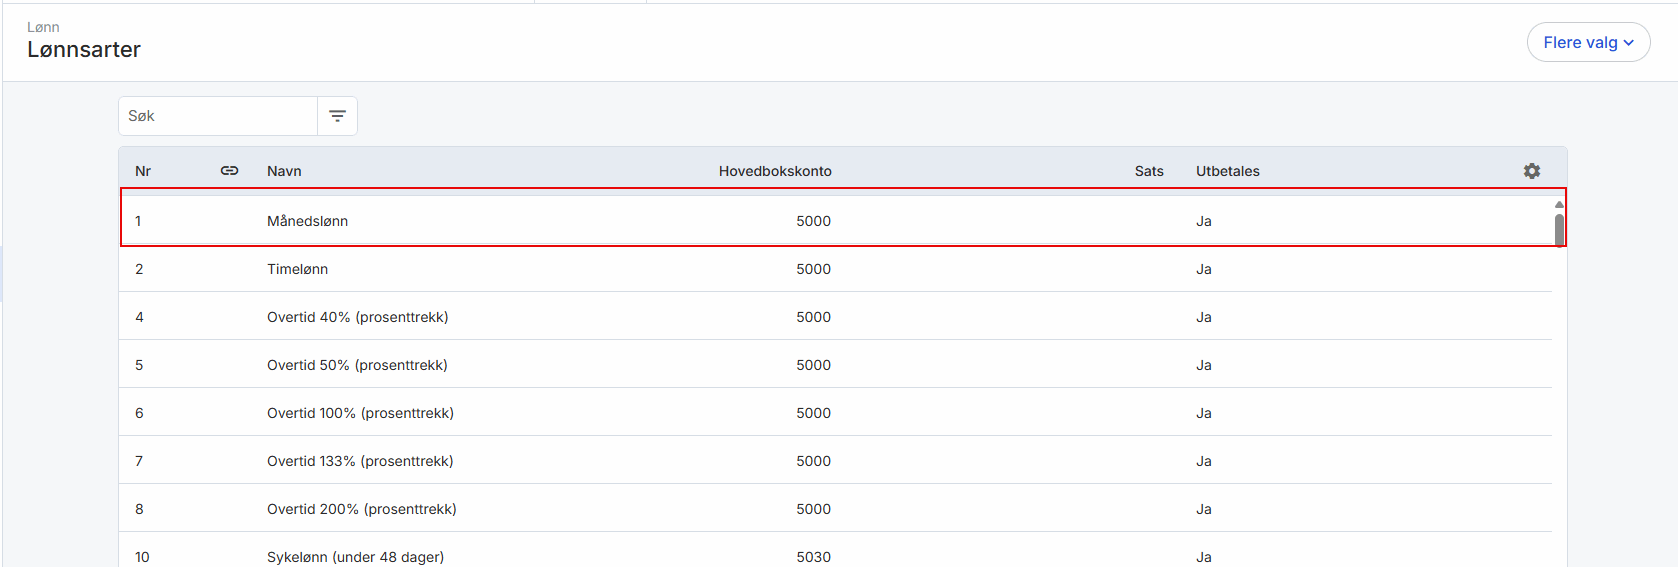Screen dimensions: 1678x567
Task: Open table column settings gear
Action: tap(1531, 171)
